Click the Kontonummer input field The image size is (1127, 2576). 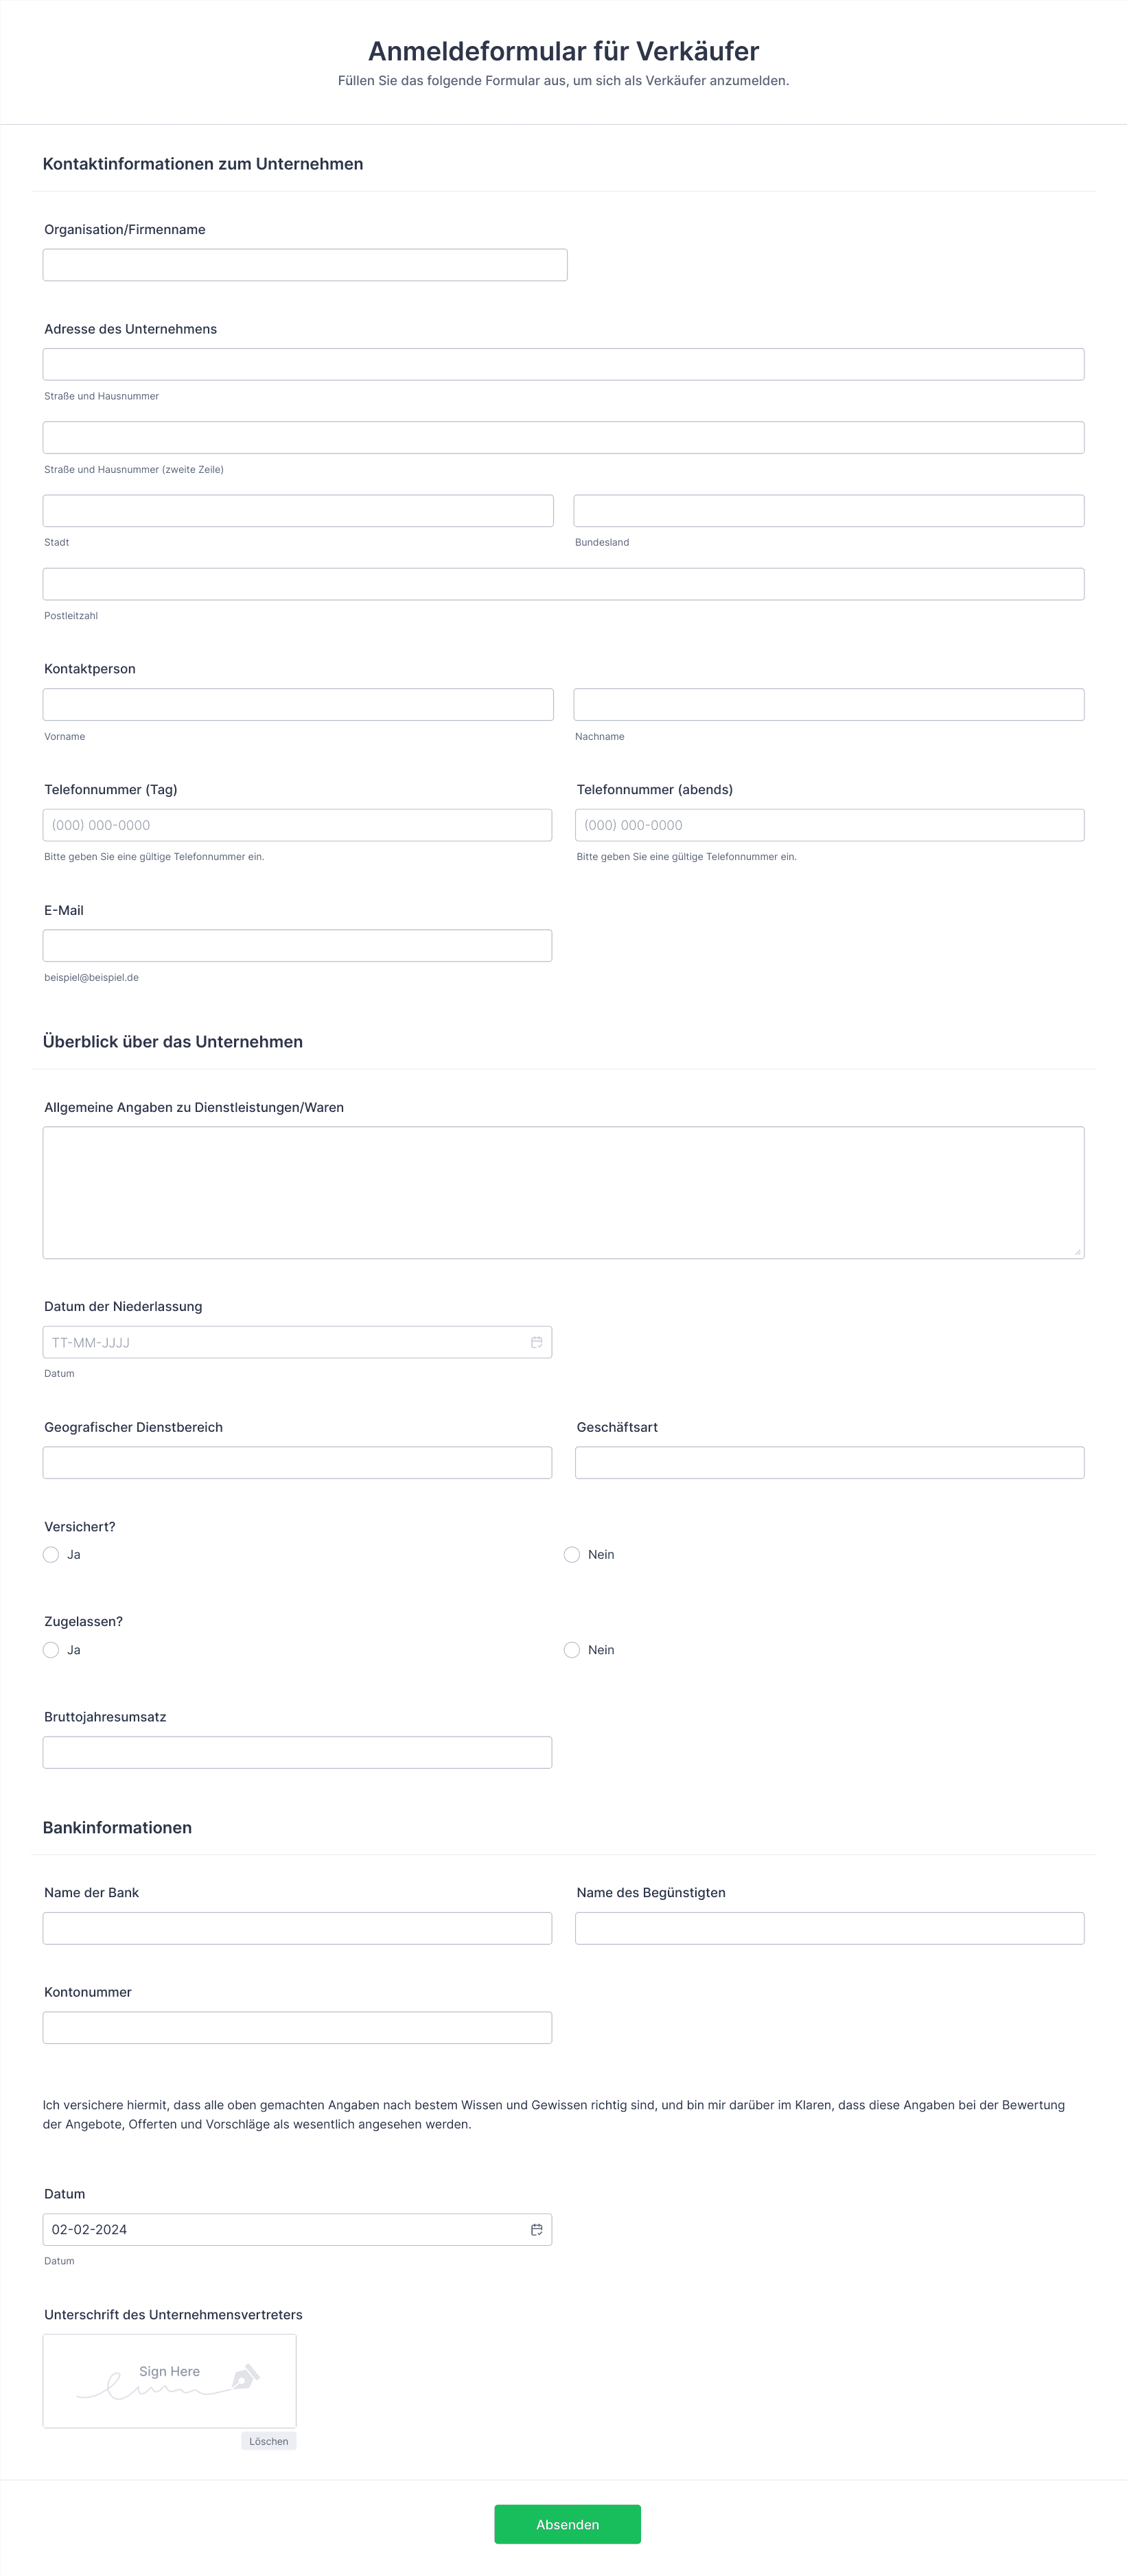click(x=297, y=2027)
